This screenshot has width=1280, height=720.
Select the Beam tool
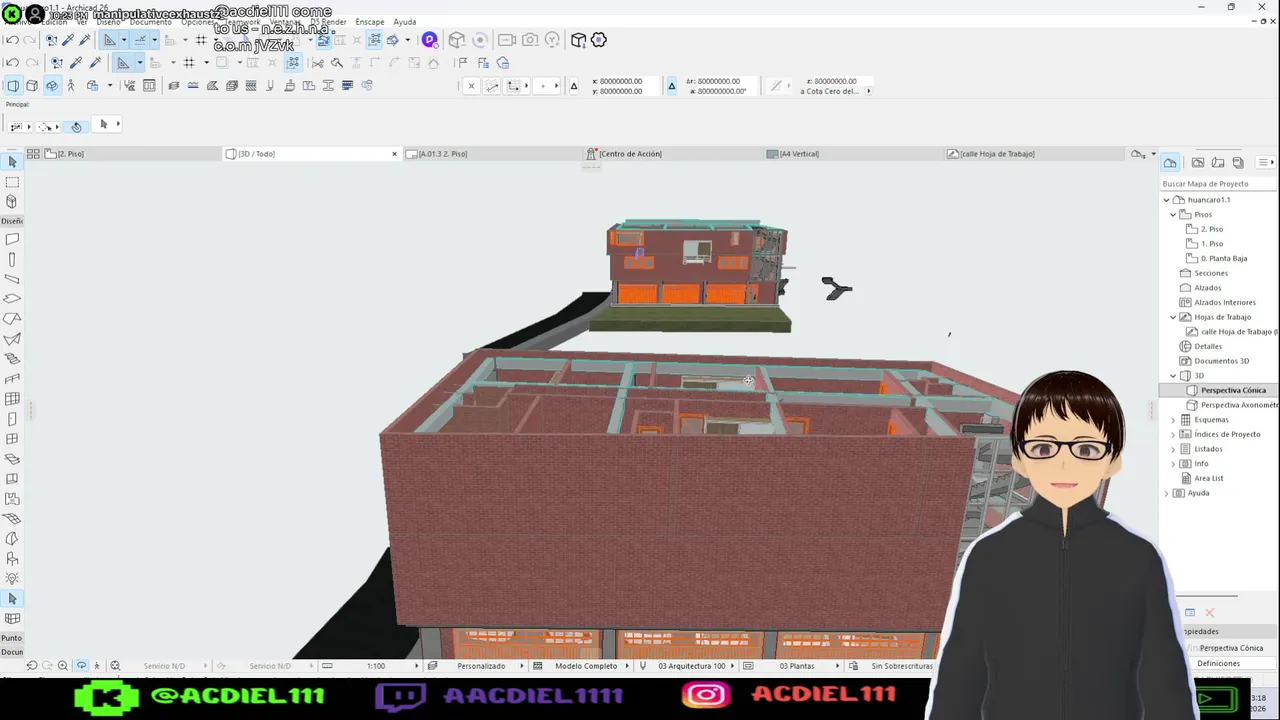[12, 279]
